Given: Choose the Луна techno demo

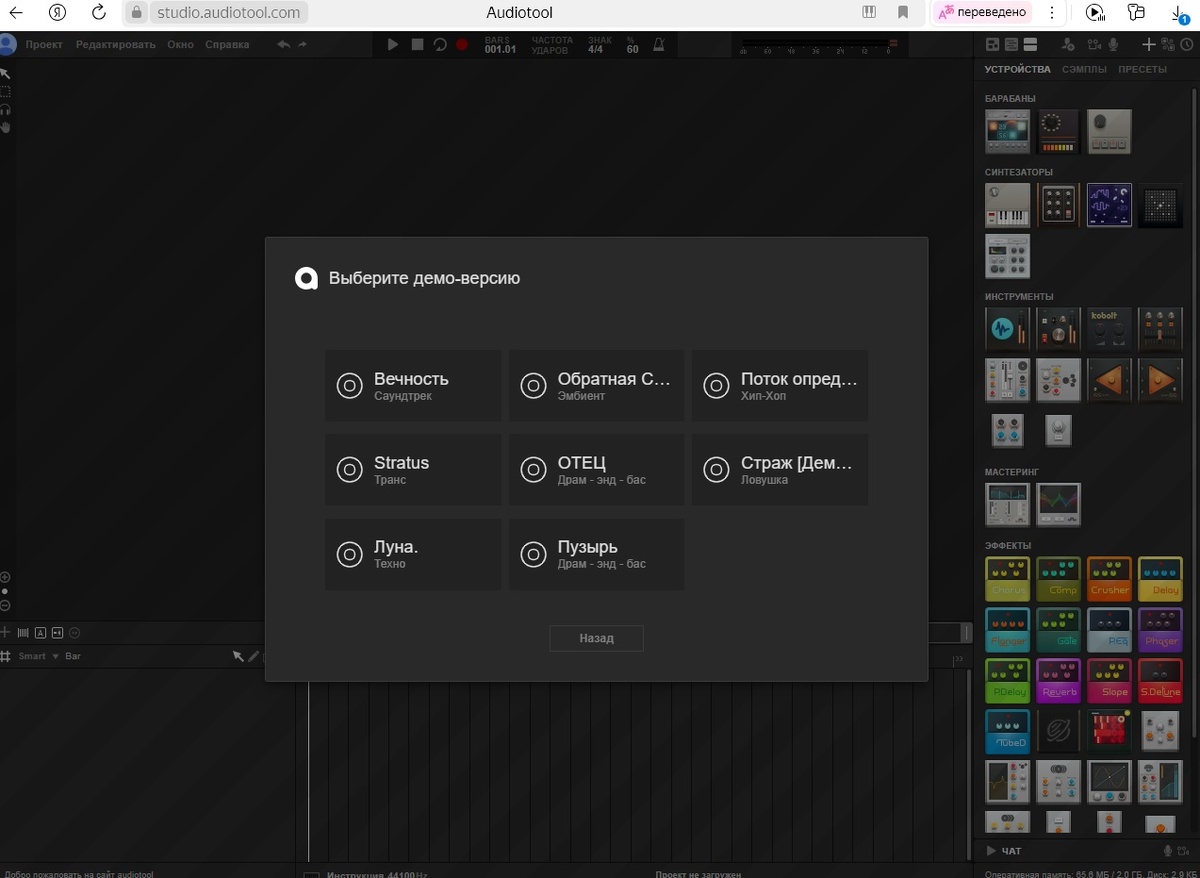Looking at the screenshot, I should click(x=413, y=553).
